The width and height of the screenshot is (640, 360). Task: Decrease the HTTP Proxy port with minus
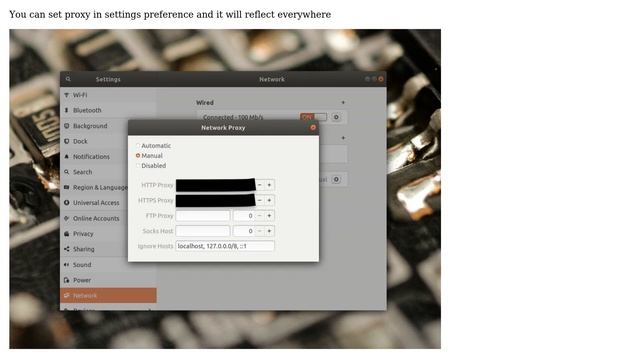pos(260,185)
